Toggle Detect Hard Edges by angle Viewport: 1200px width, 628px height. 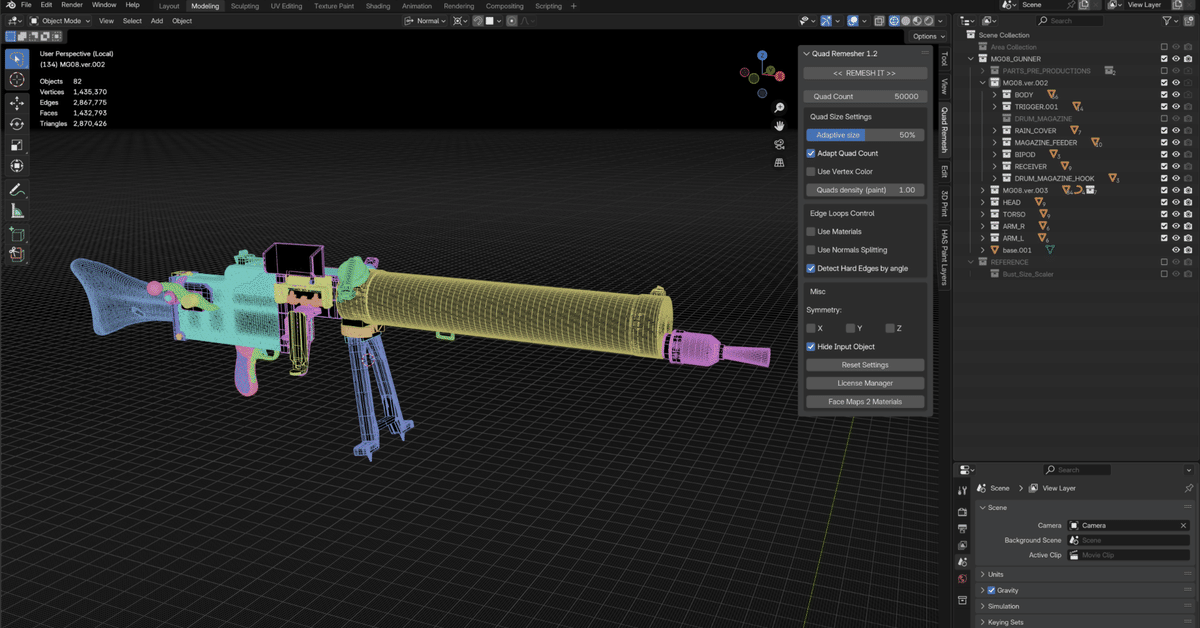pyautogui.click(x=811, y=268)
